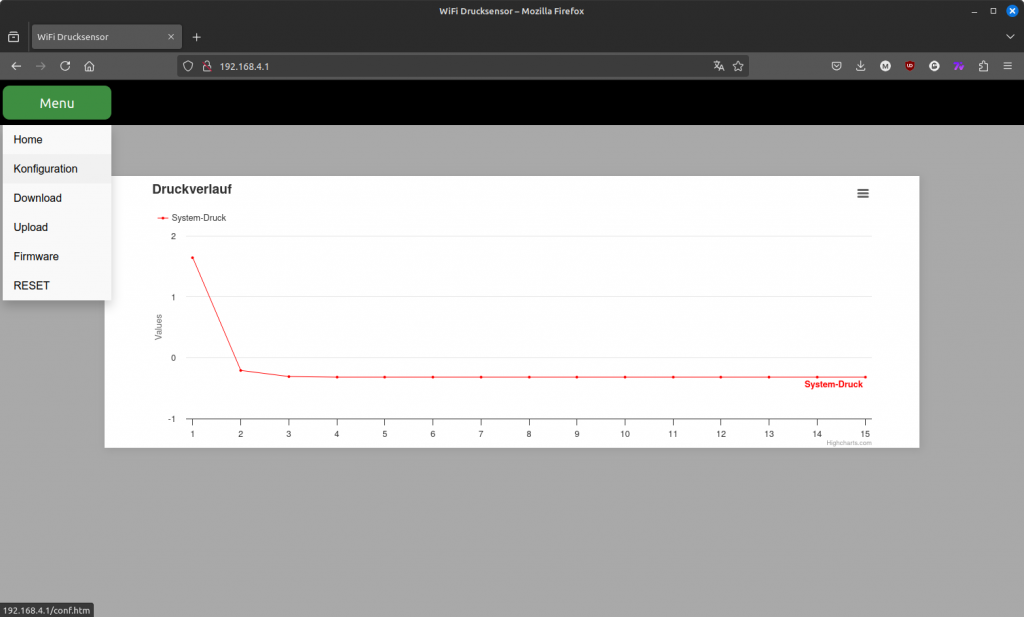Click the uBlock Origin extension icon
Screen dimensions: 1024x617
point(910,66)
